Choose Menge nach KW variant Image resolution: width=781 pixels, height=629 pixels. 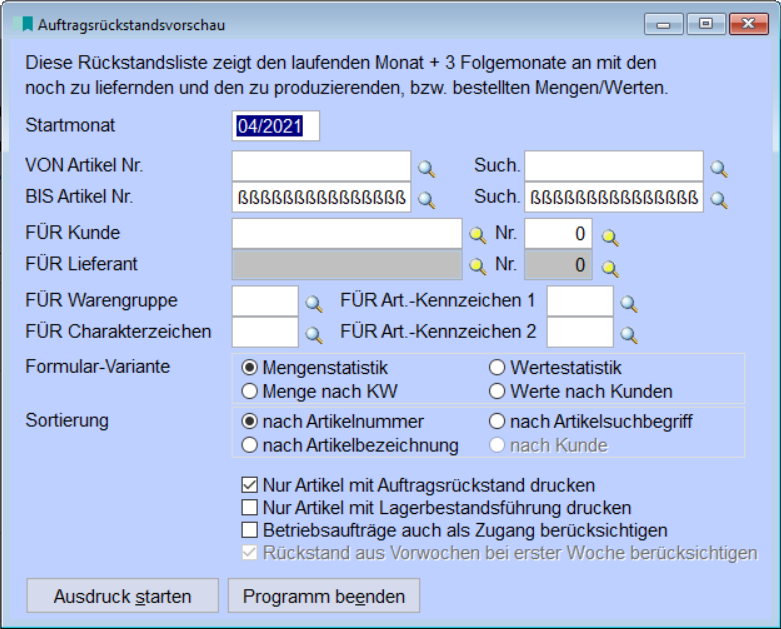pyautogui.click(x=319, y=391)
